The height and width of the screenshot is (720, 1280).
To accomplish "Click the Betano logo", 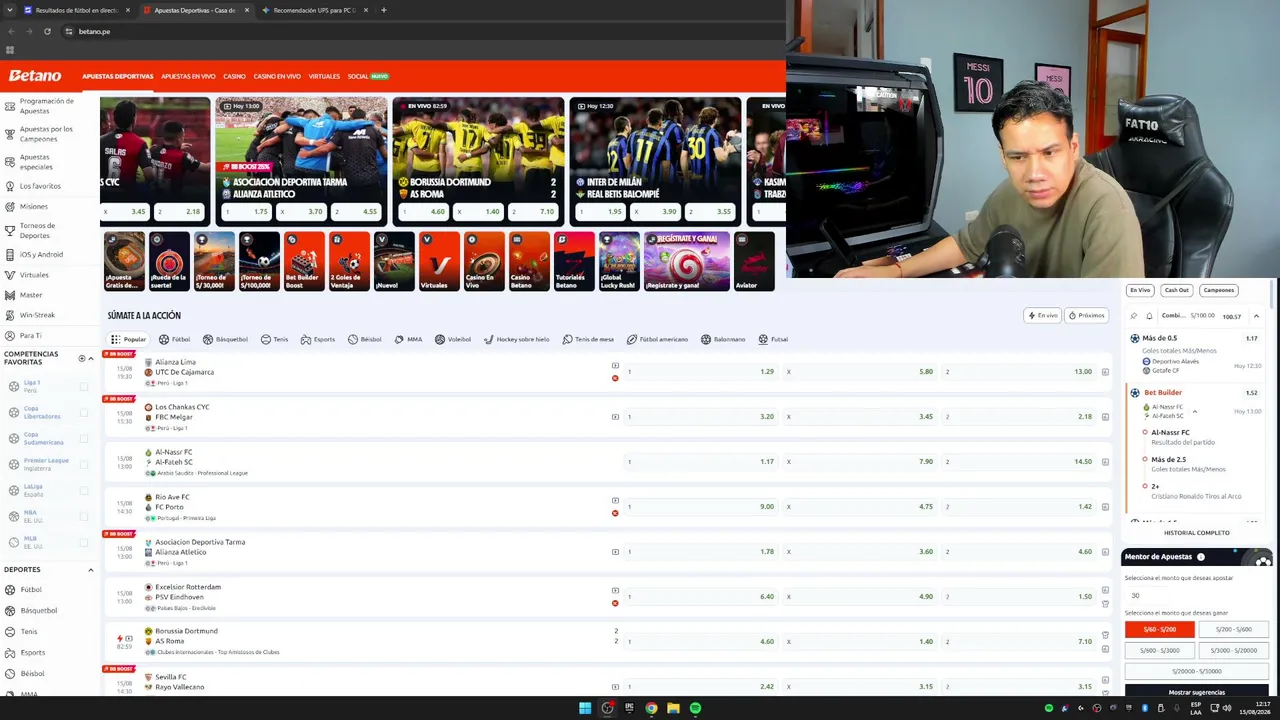I will [35, 76].
